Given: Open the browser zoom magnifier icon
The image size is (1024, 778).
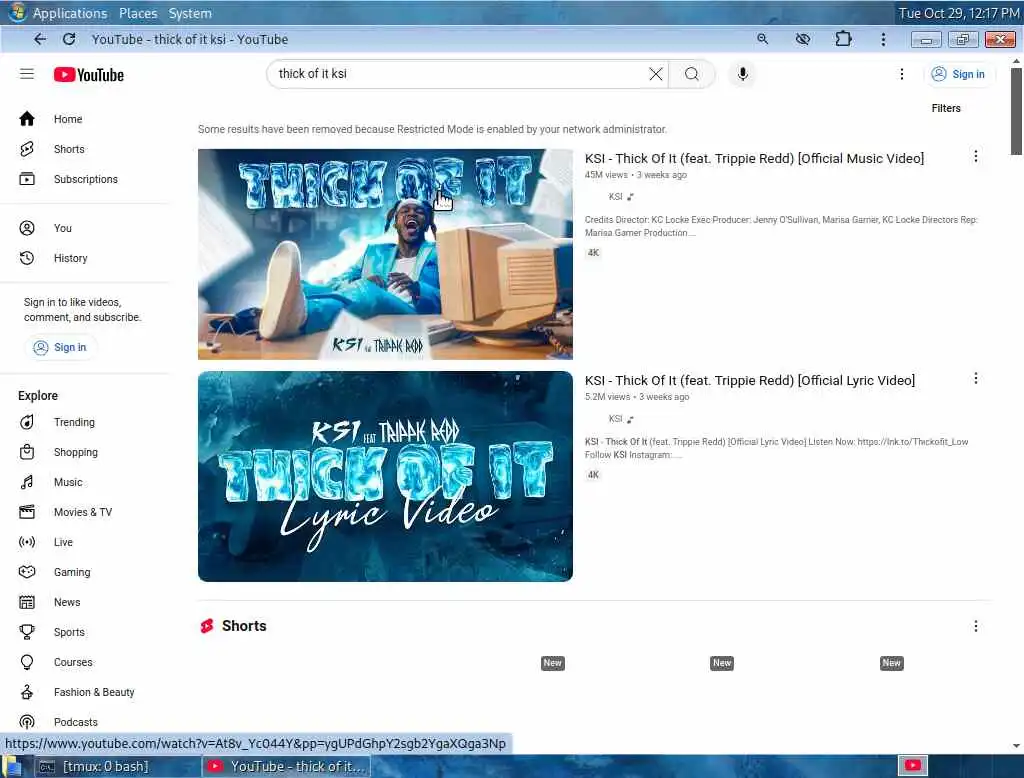Looking at the screenshot, I should point(762,39).
